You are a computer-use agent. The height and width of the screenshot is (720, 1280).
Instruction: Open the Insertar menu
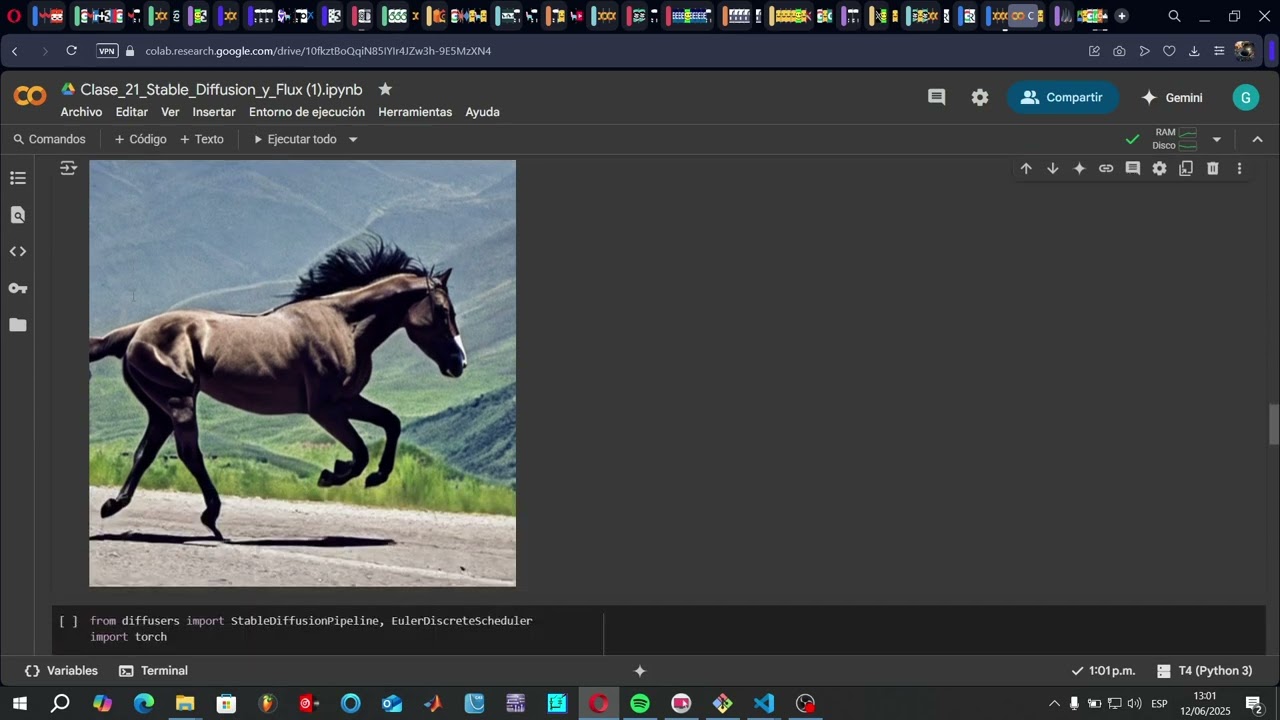coord(214,112)
